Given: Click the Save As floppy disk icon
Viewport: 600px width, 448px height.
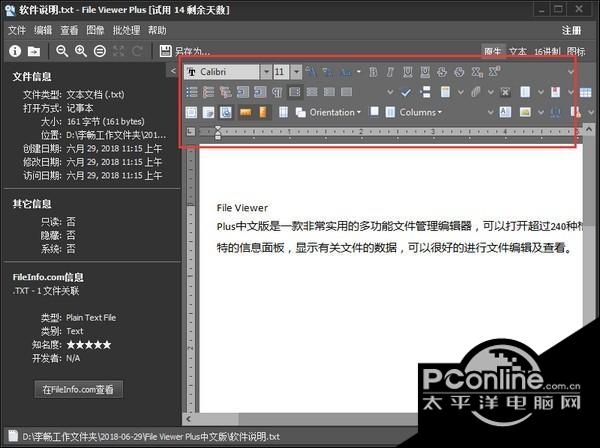Looking at the screenshot, I should tap(165, 51).
